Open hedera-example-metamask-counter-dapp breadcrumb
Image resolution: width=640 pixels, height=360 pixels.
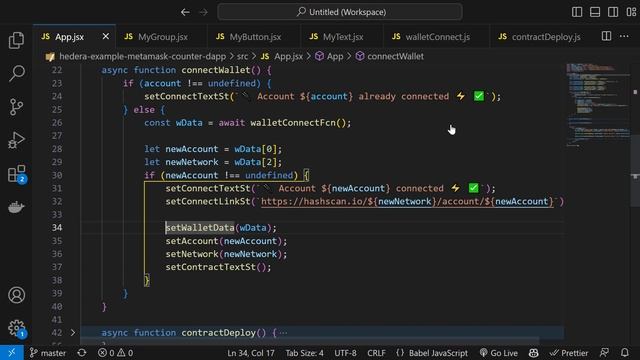(142, 56)
